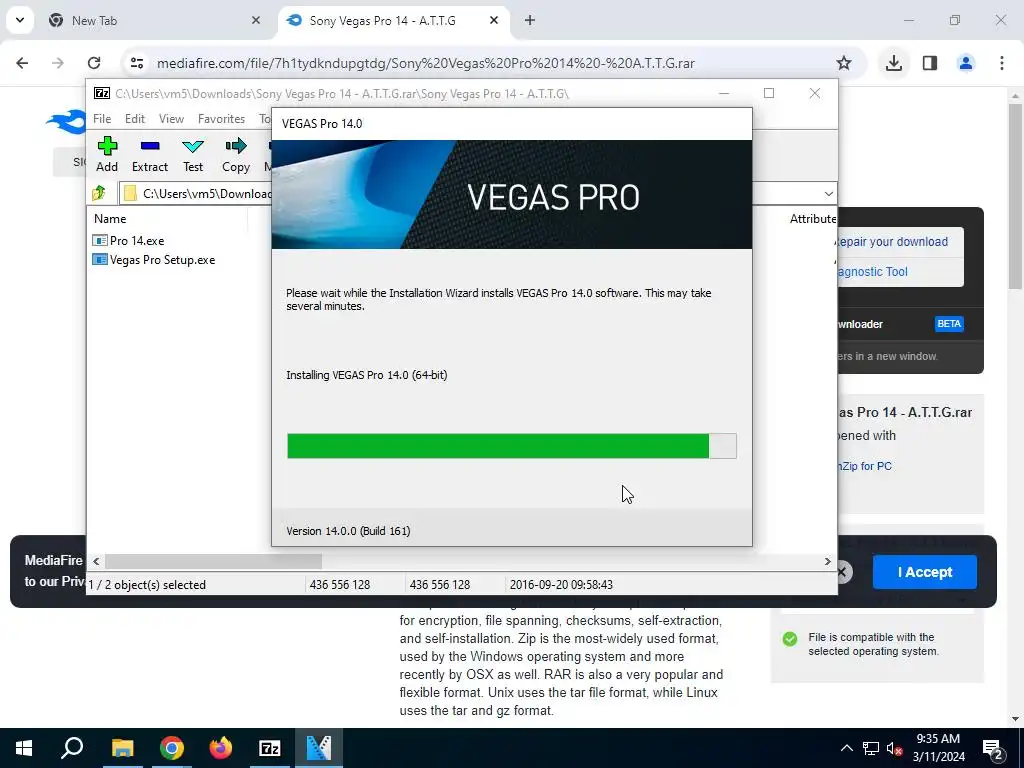Click the WinZip for PC link

(865, 466)
